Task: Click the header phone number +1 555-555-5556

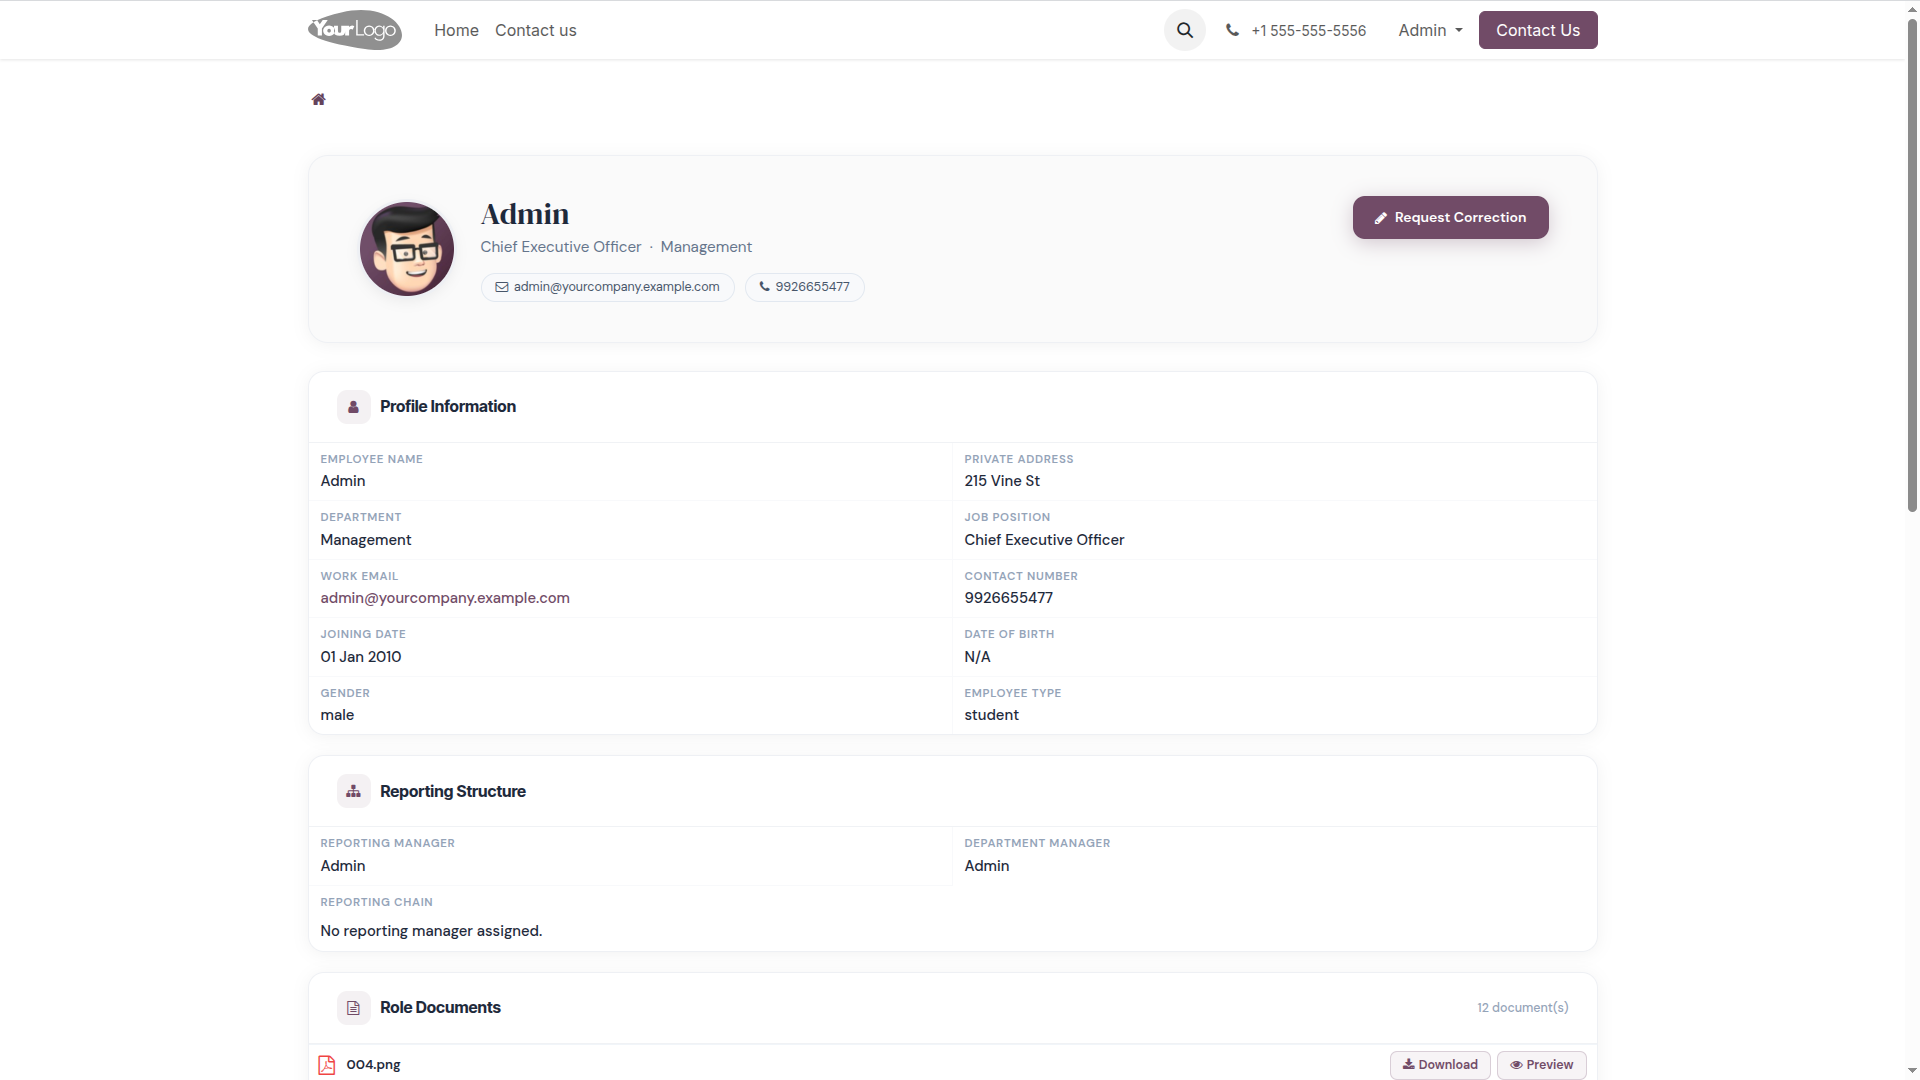Action: 1308,30
